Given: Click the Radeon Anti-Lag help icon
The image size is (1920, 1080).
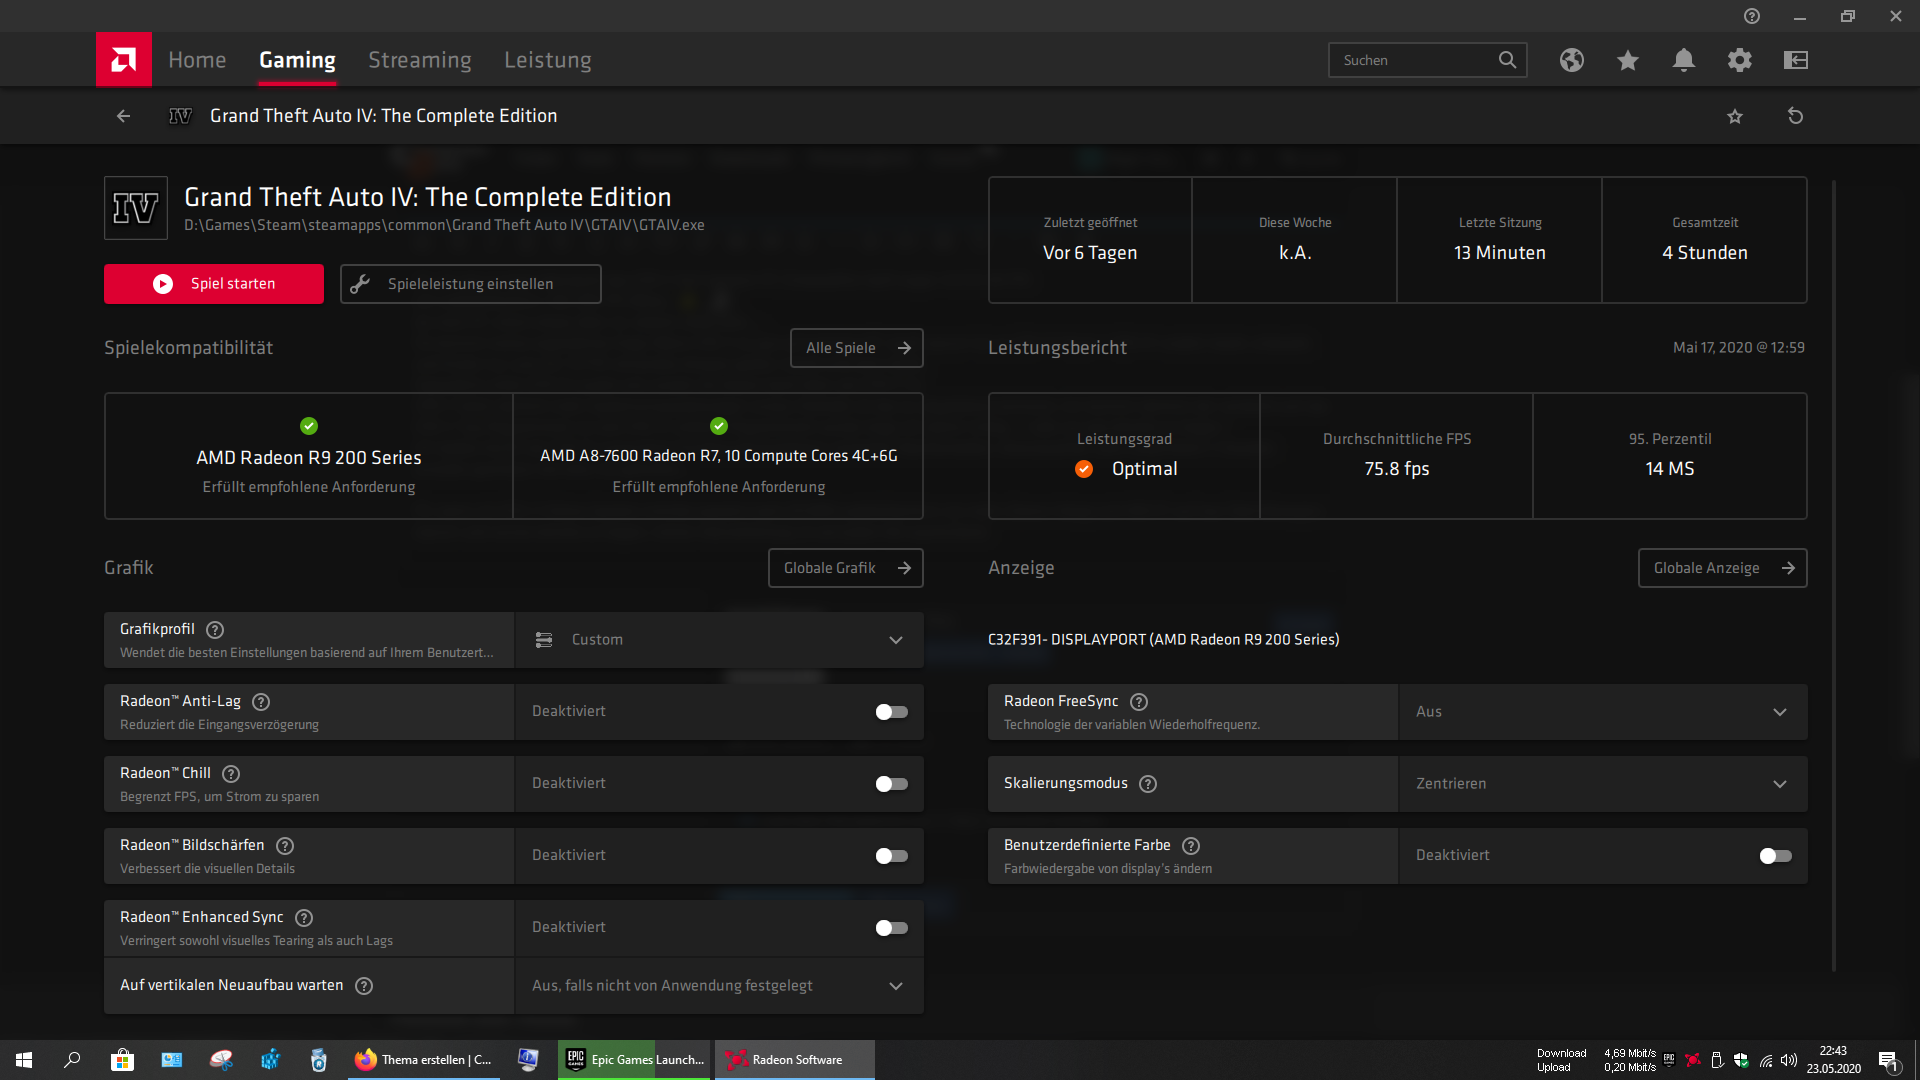Looking at the screenshot, I should (x=261, y=702).
